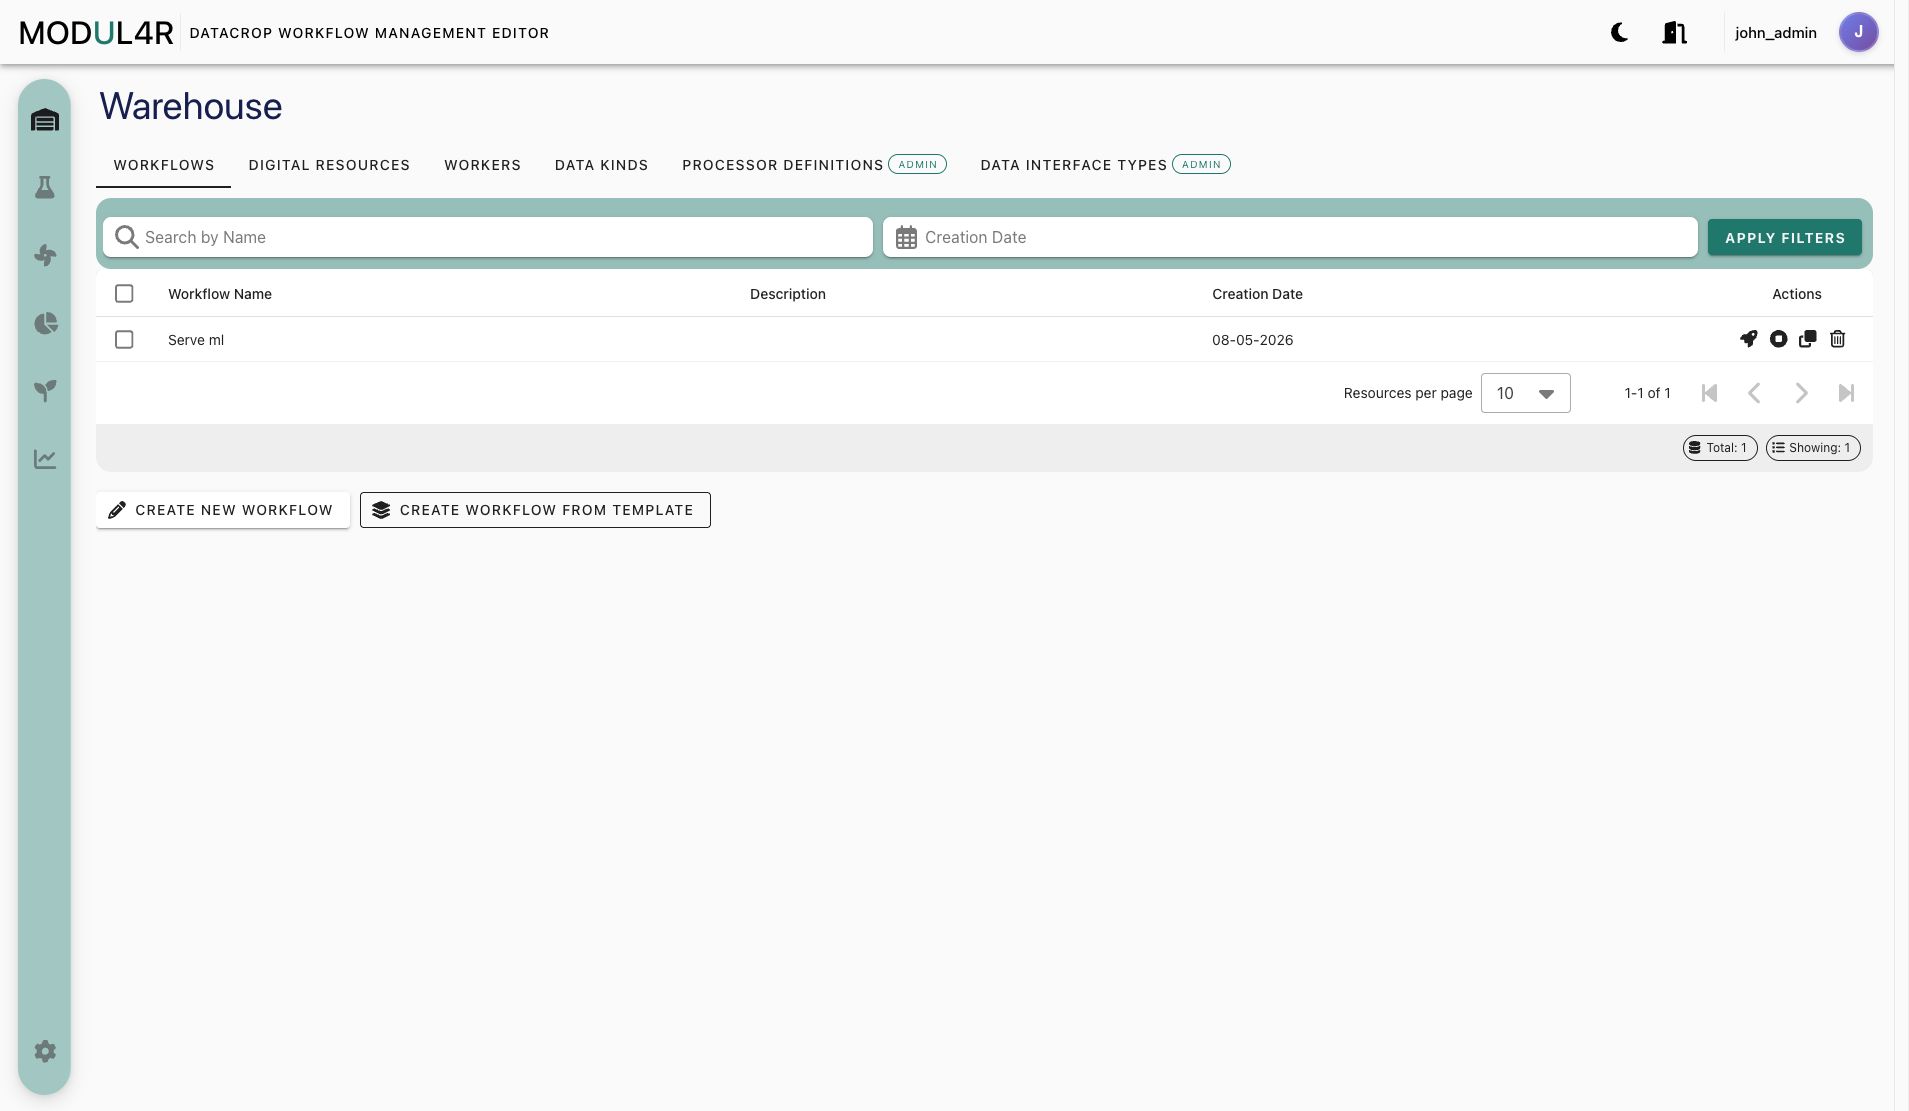Click Create New Workflow button
This screenshot has width=1909, height=1111.
click(223, 510)
